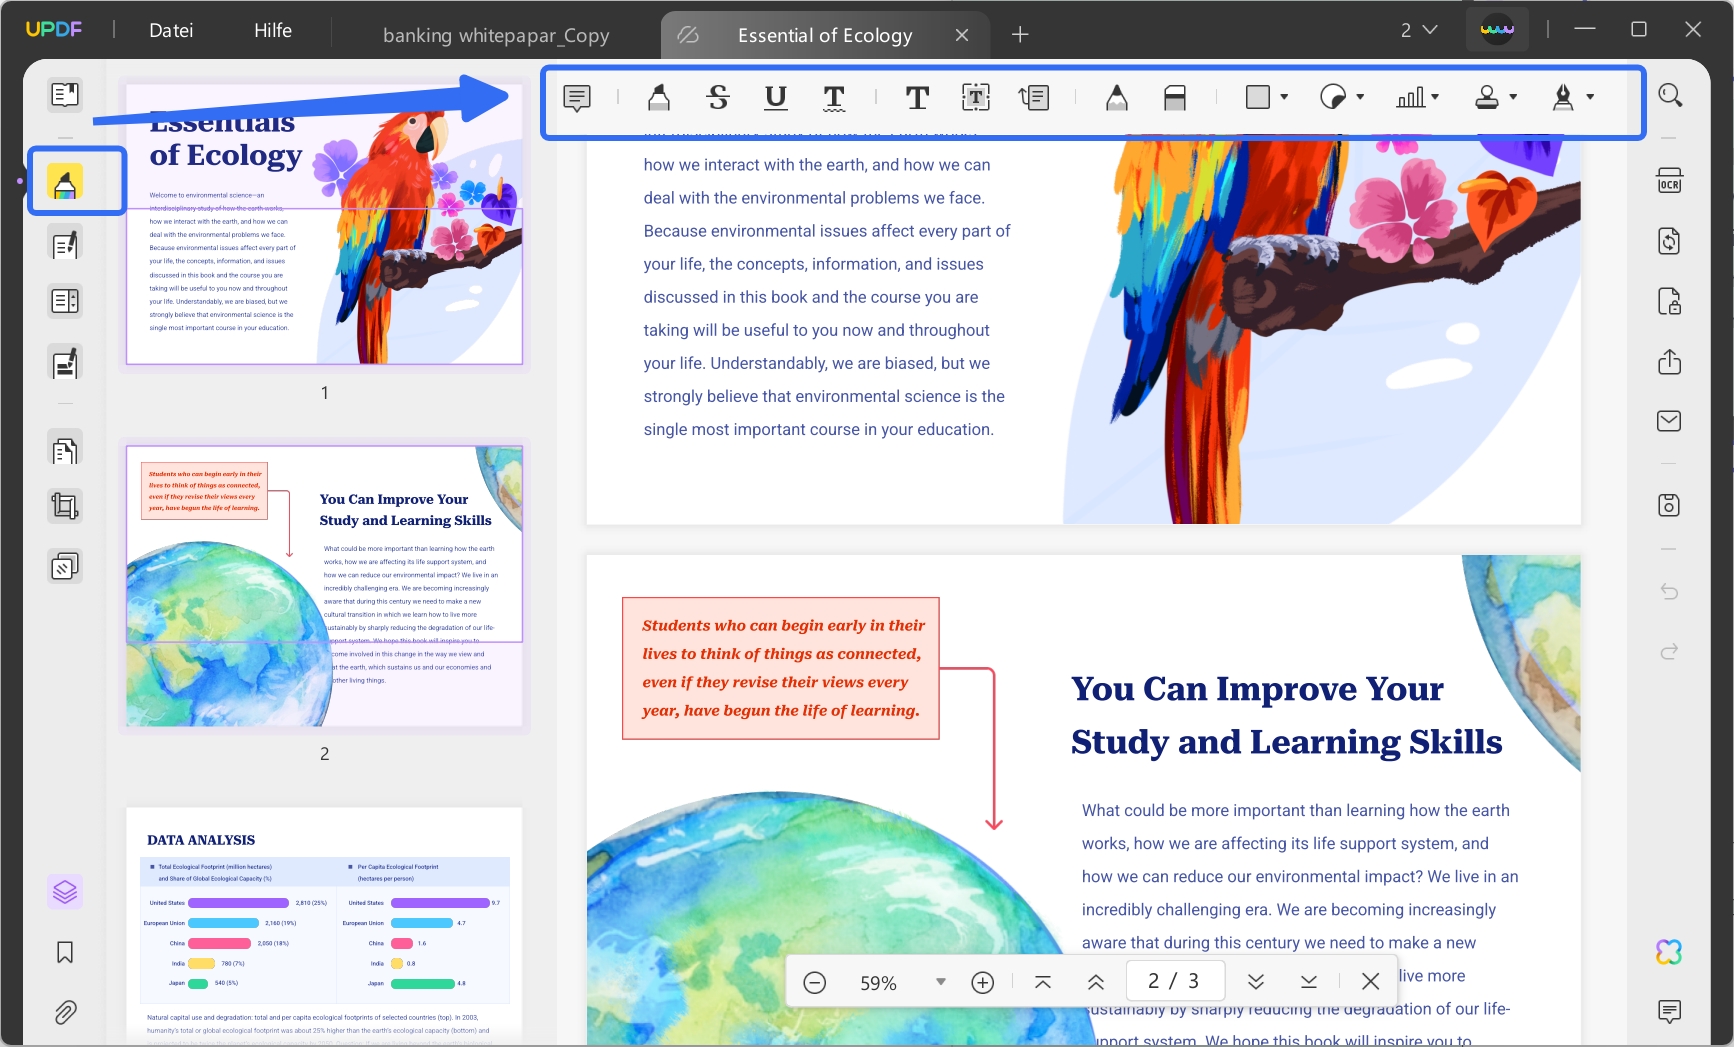Expand the rectangle shape dropdown

point(1284,97)
